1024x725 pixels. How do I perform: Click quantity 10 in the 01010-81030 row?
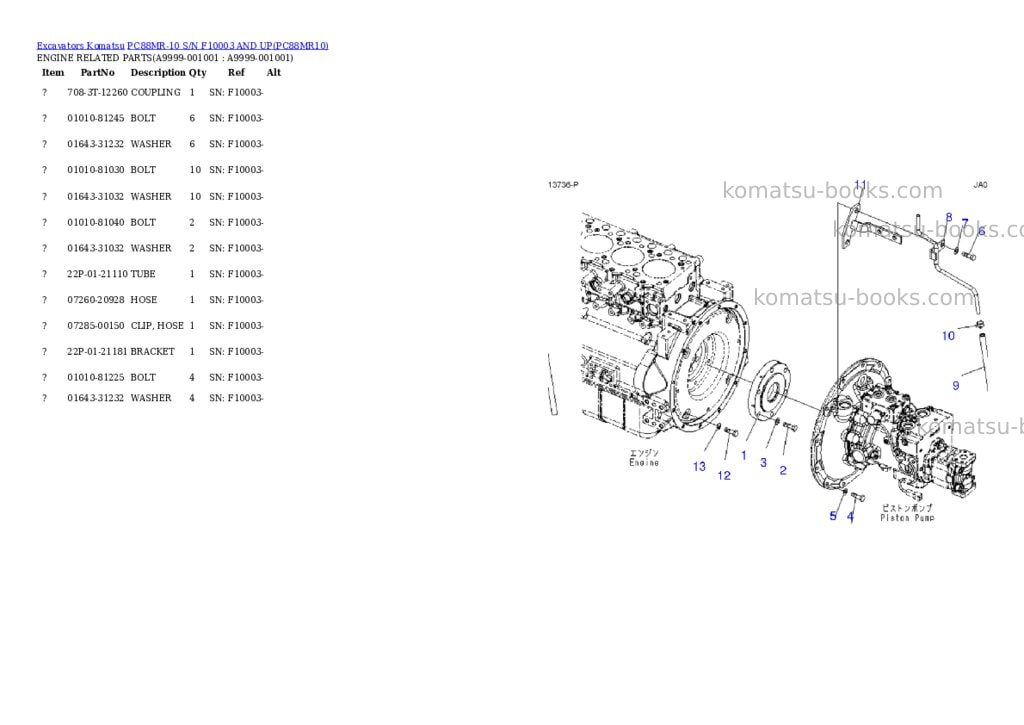(x=195, y=170)
